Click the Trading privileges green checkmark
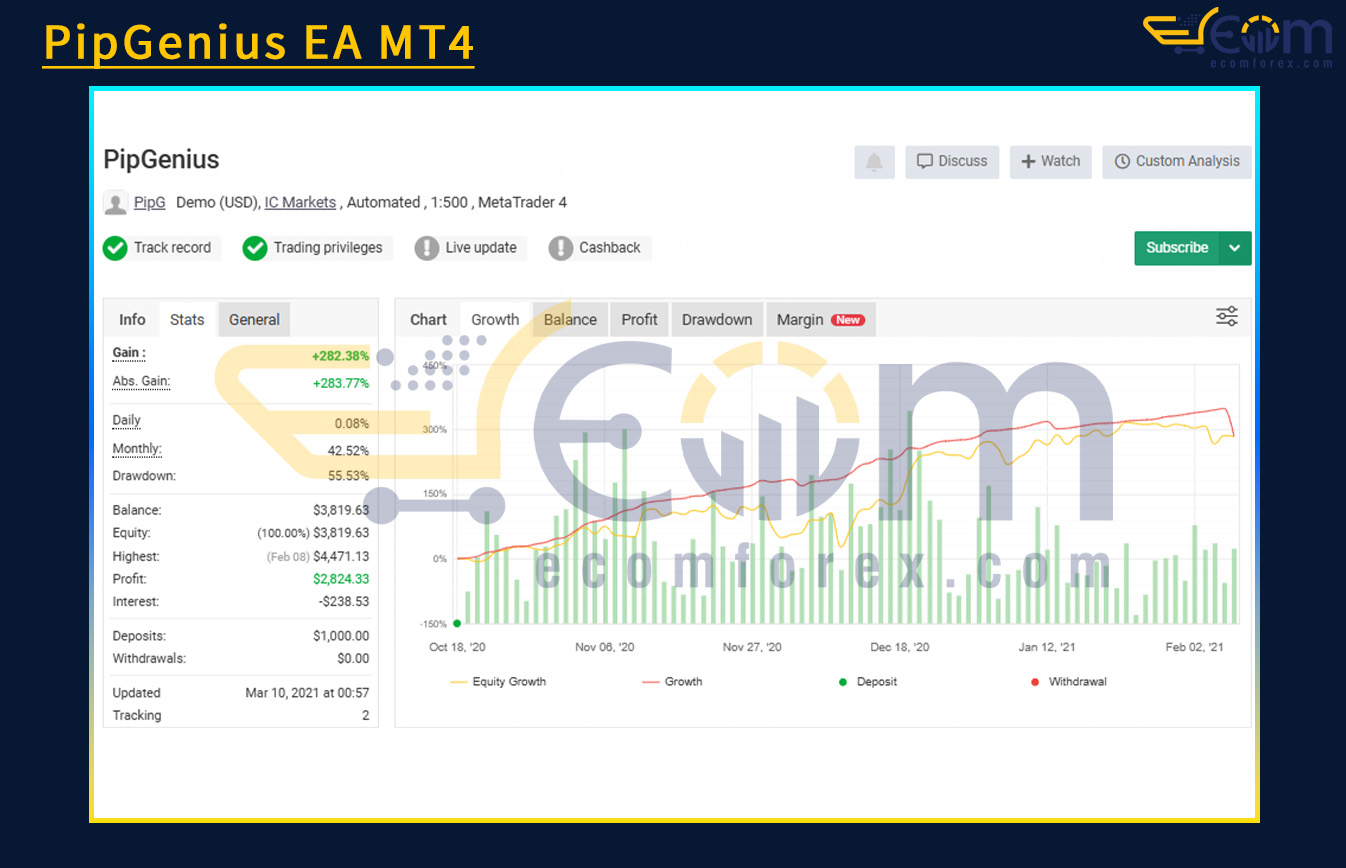1346x868 pixels. pos(255,248)
